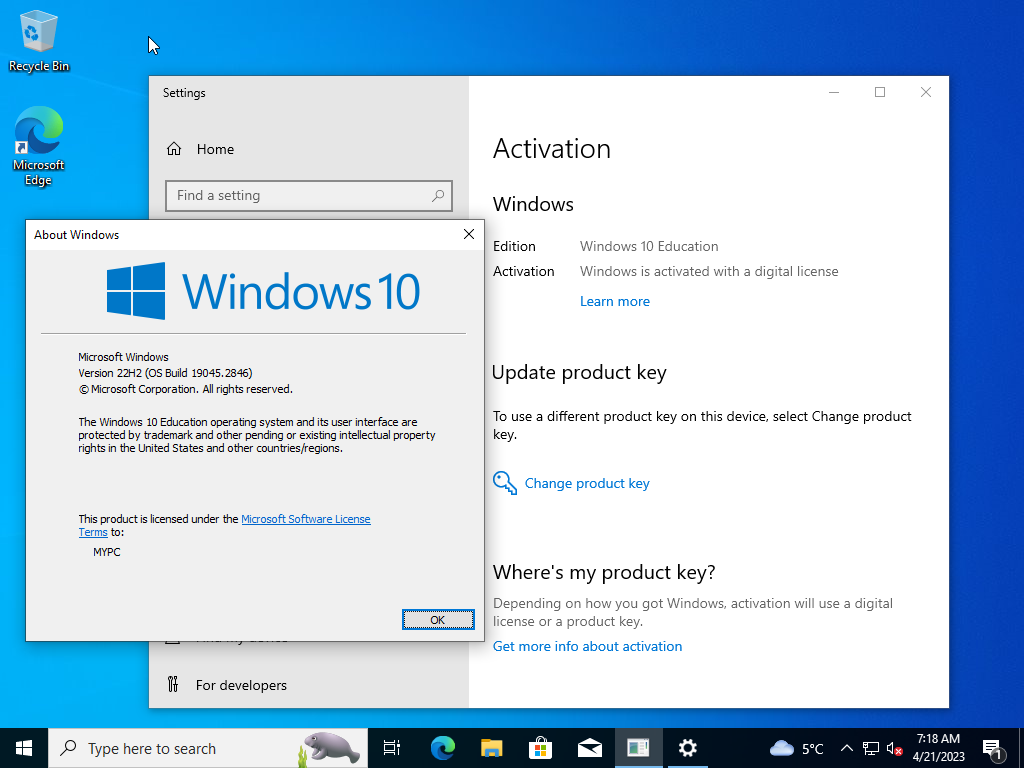This screenshot has width=1024, height=768.
Task: Click the search magnifier in Find a setting
Action: [x=438, y=195]
